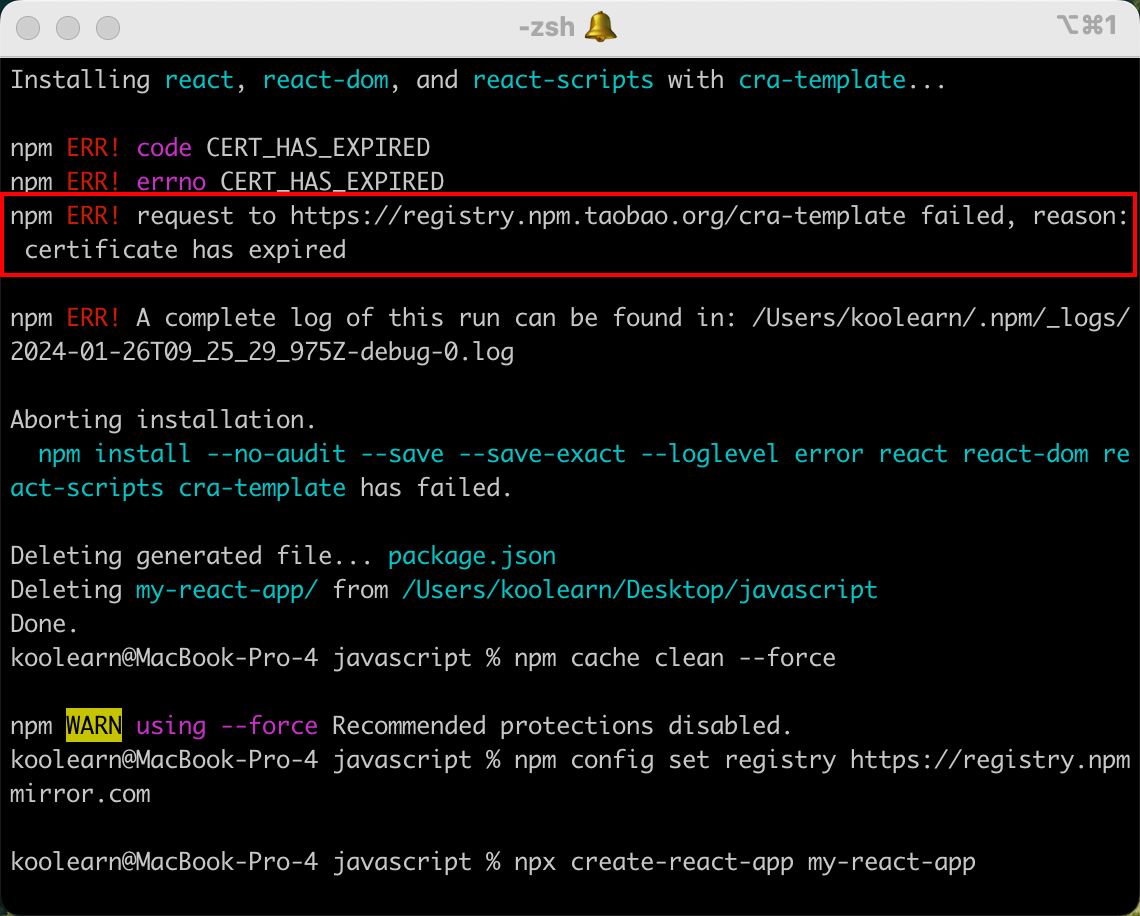Screen dimensions: 1140x916
Task: Click the "--no-audit" flag
Action: pyautogui.click(x=276, y=454)
